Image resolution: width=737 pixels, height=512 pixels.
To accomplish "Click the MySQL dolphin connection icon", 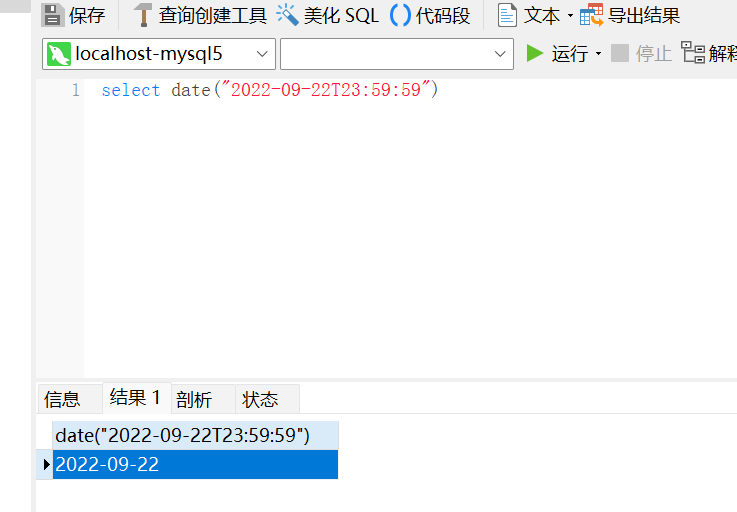I will point(59,54).
